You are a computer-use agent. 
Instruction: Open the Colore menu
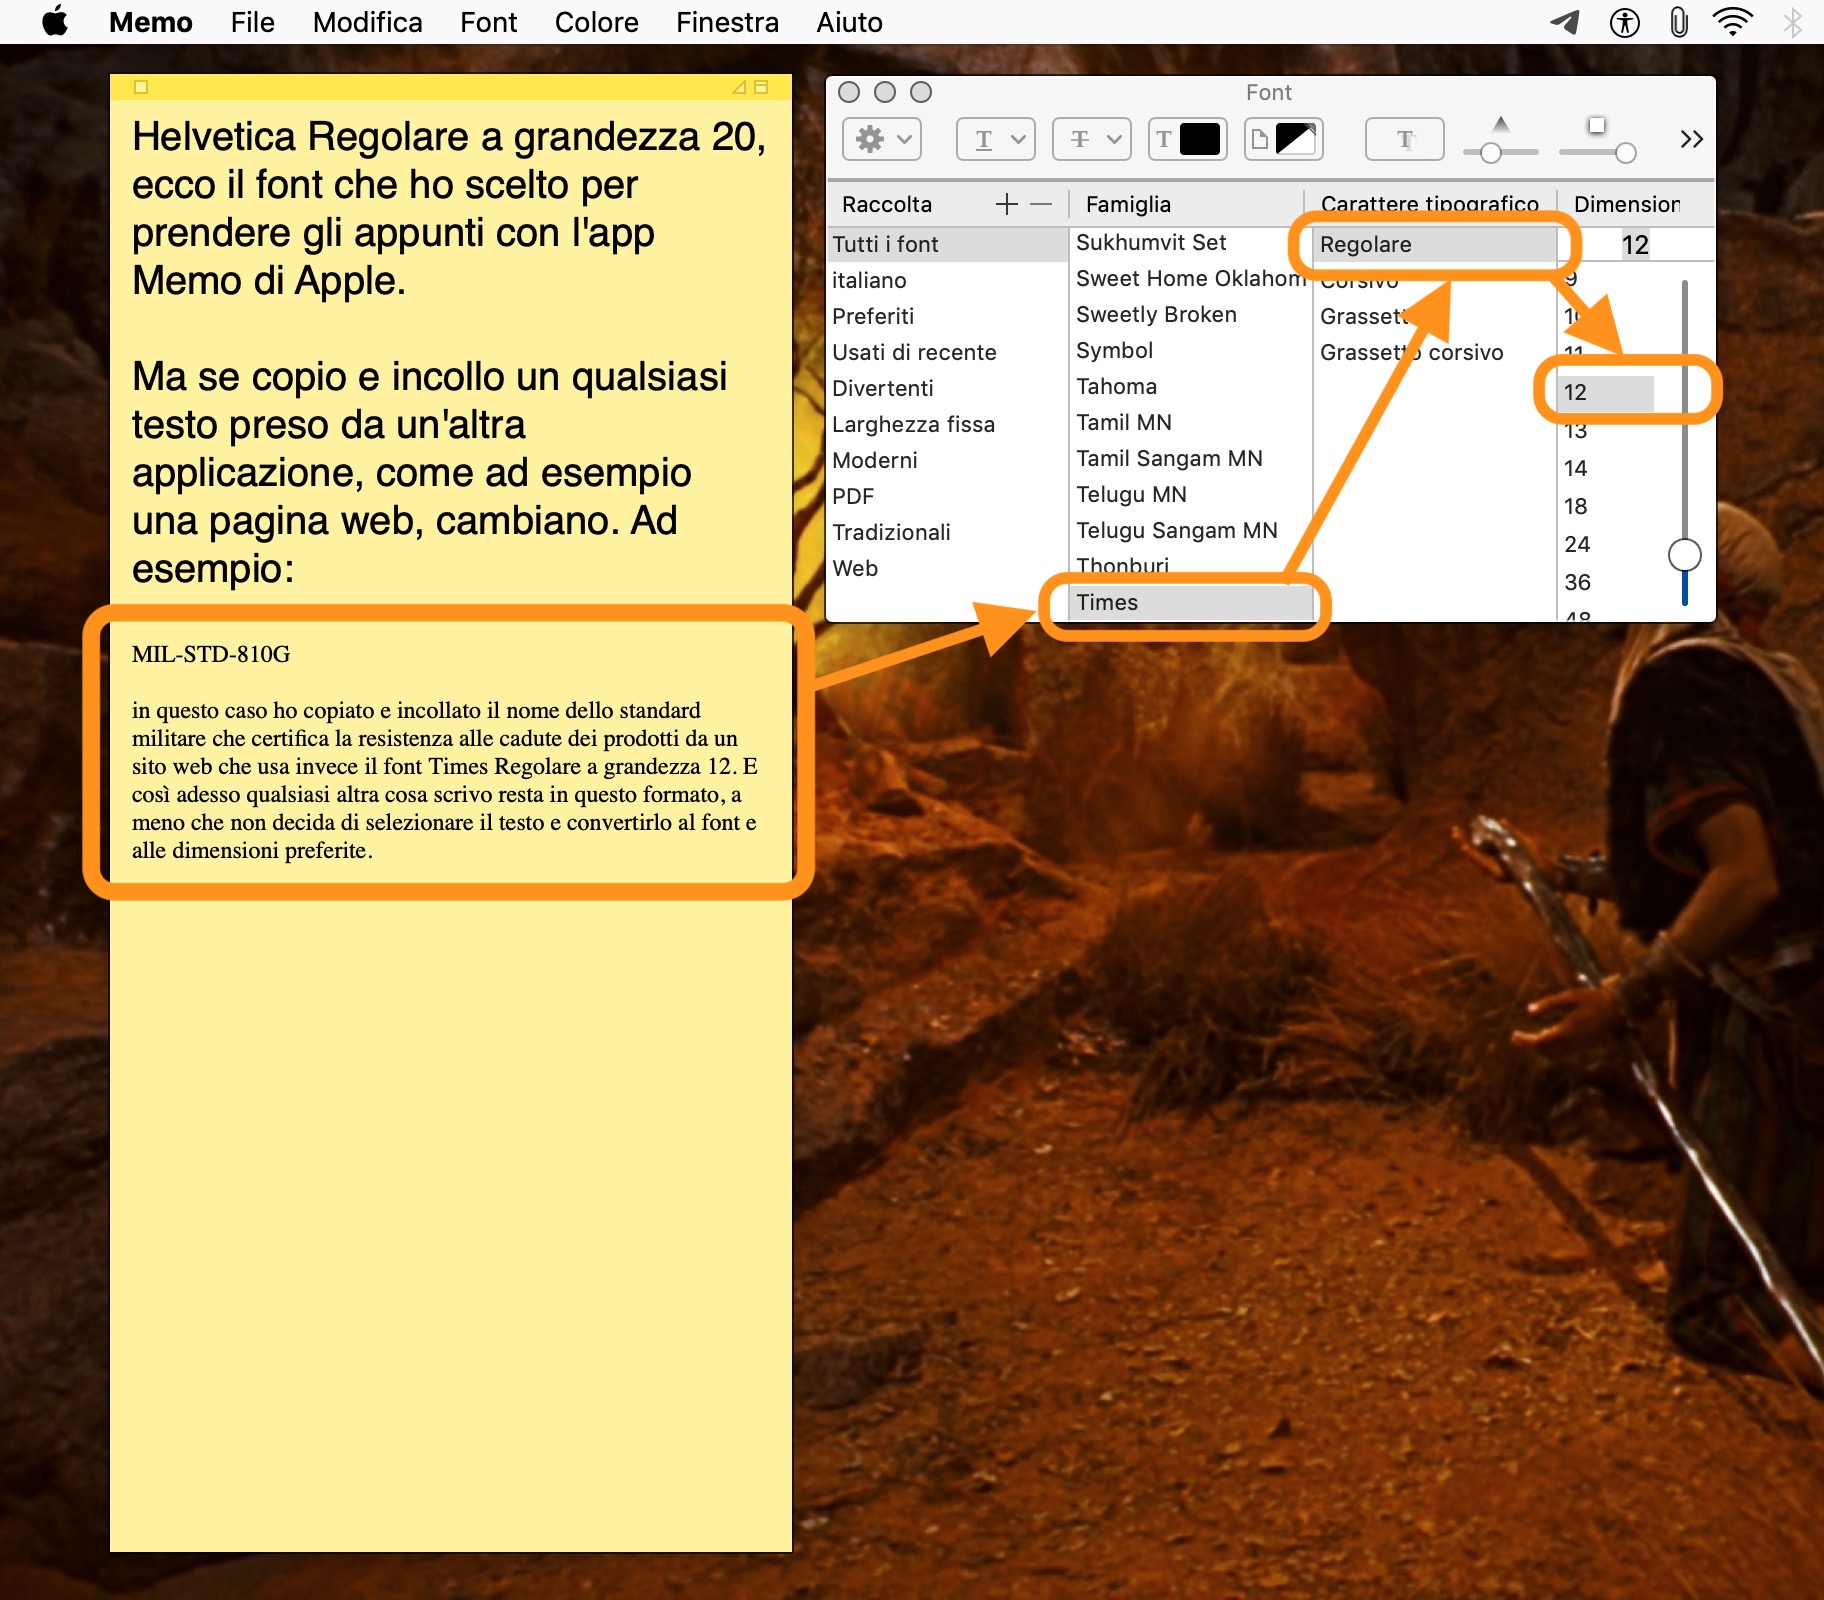[597, 22]
